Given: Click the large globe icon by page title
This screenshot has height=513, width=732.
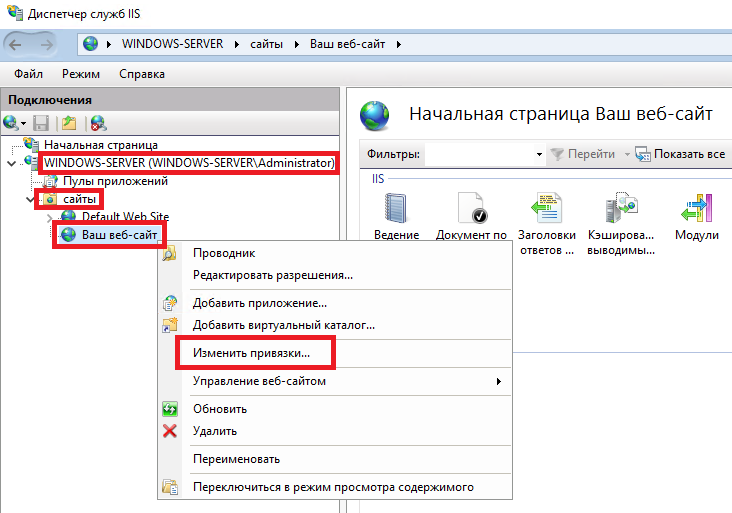Looking at the screenshot, I should click(374, 115).
